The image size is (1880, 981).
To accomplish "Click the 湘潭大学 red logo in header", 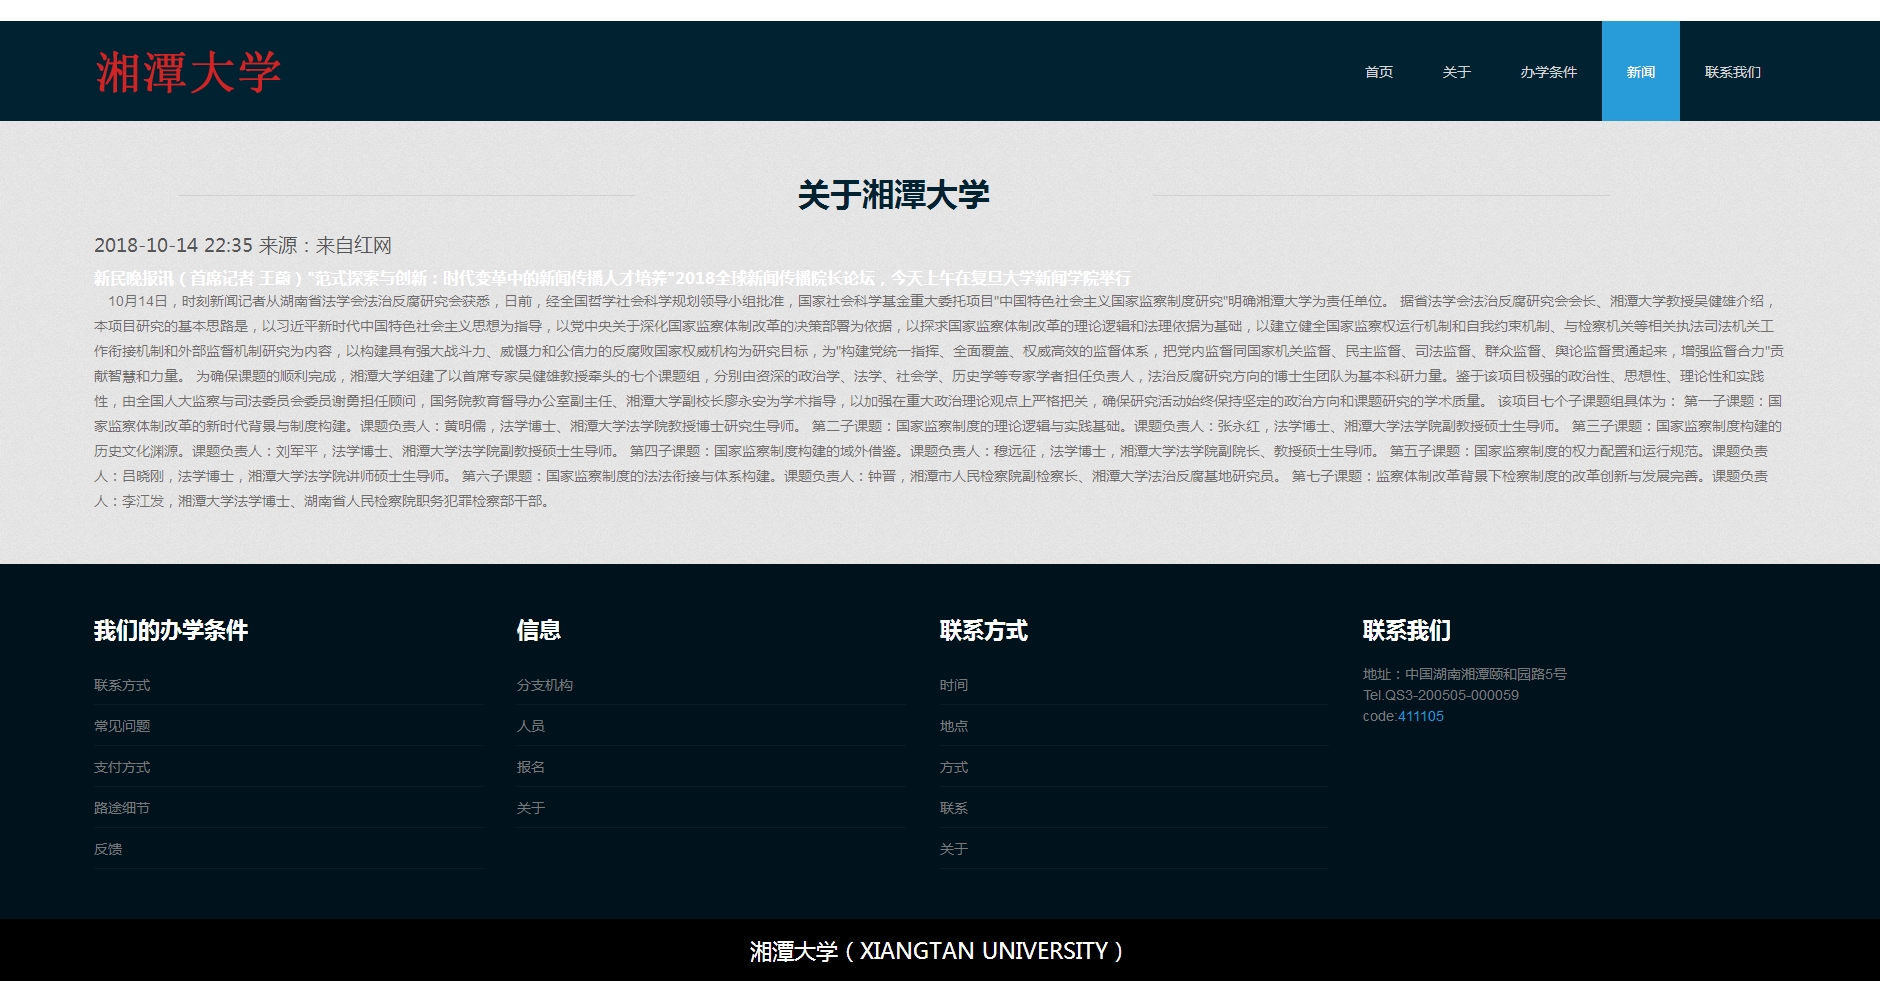I will (x=188, y=73).
